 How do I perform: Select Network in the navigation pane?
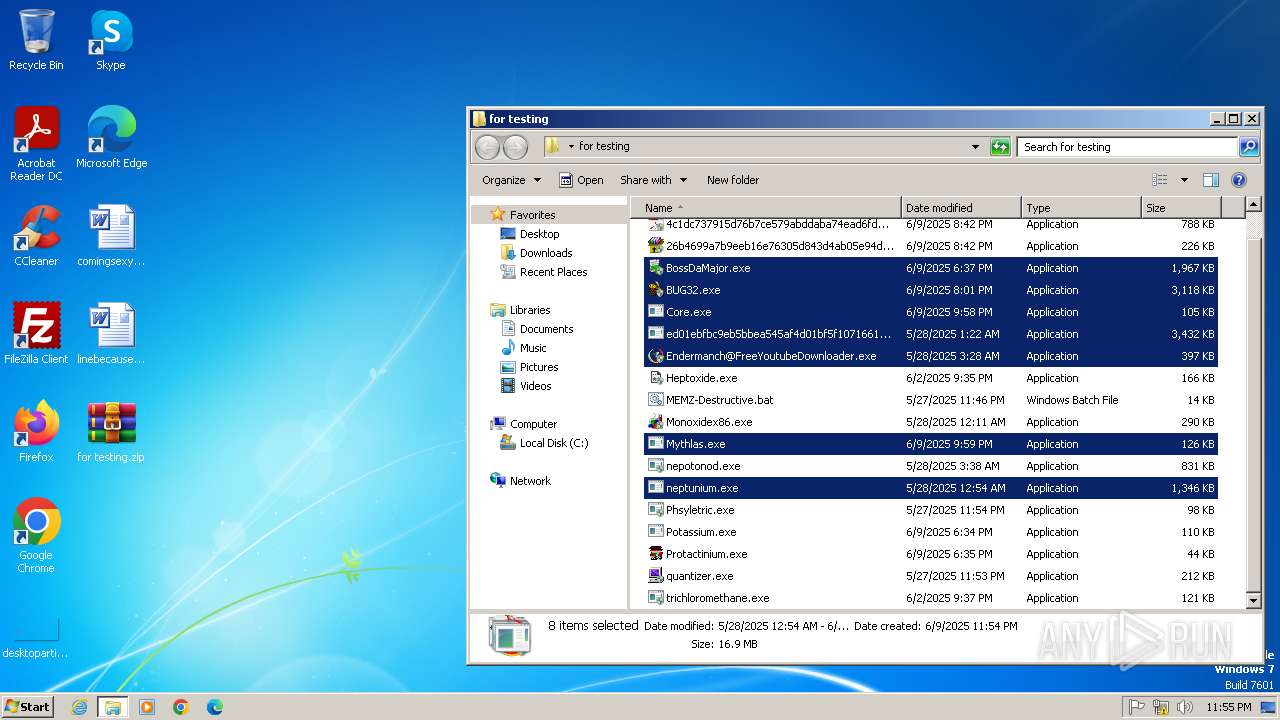(530, 481)
